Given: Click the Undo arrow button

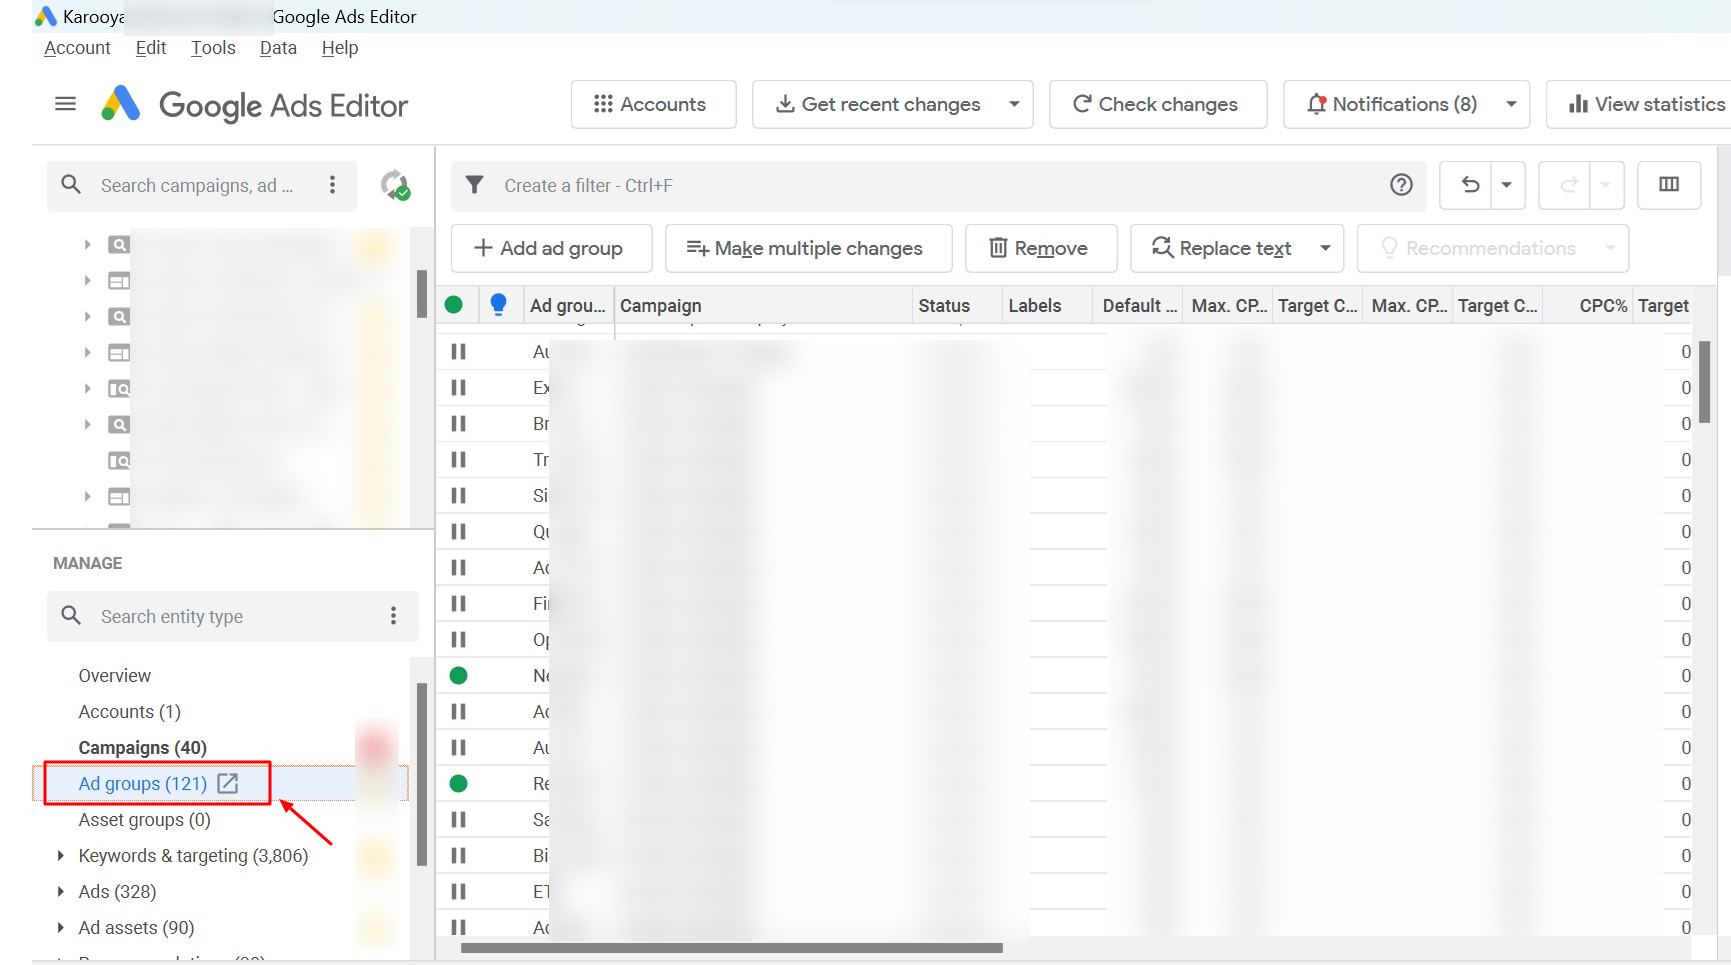Looking at the screenshot, I should click(x=1469, y=185).
